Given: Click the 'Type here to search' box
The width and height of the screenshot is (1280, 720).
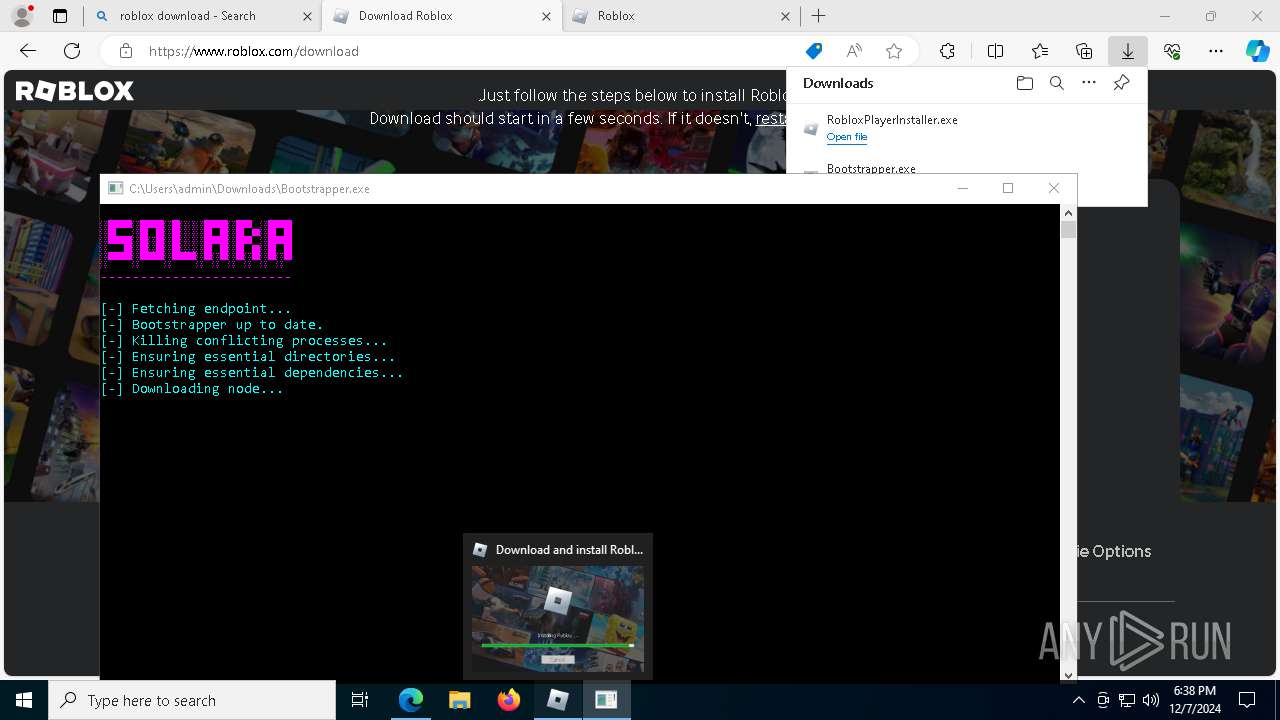Looking at the screenshot, I should (192, 700).
